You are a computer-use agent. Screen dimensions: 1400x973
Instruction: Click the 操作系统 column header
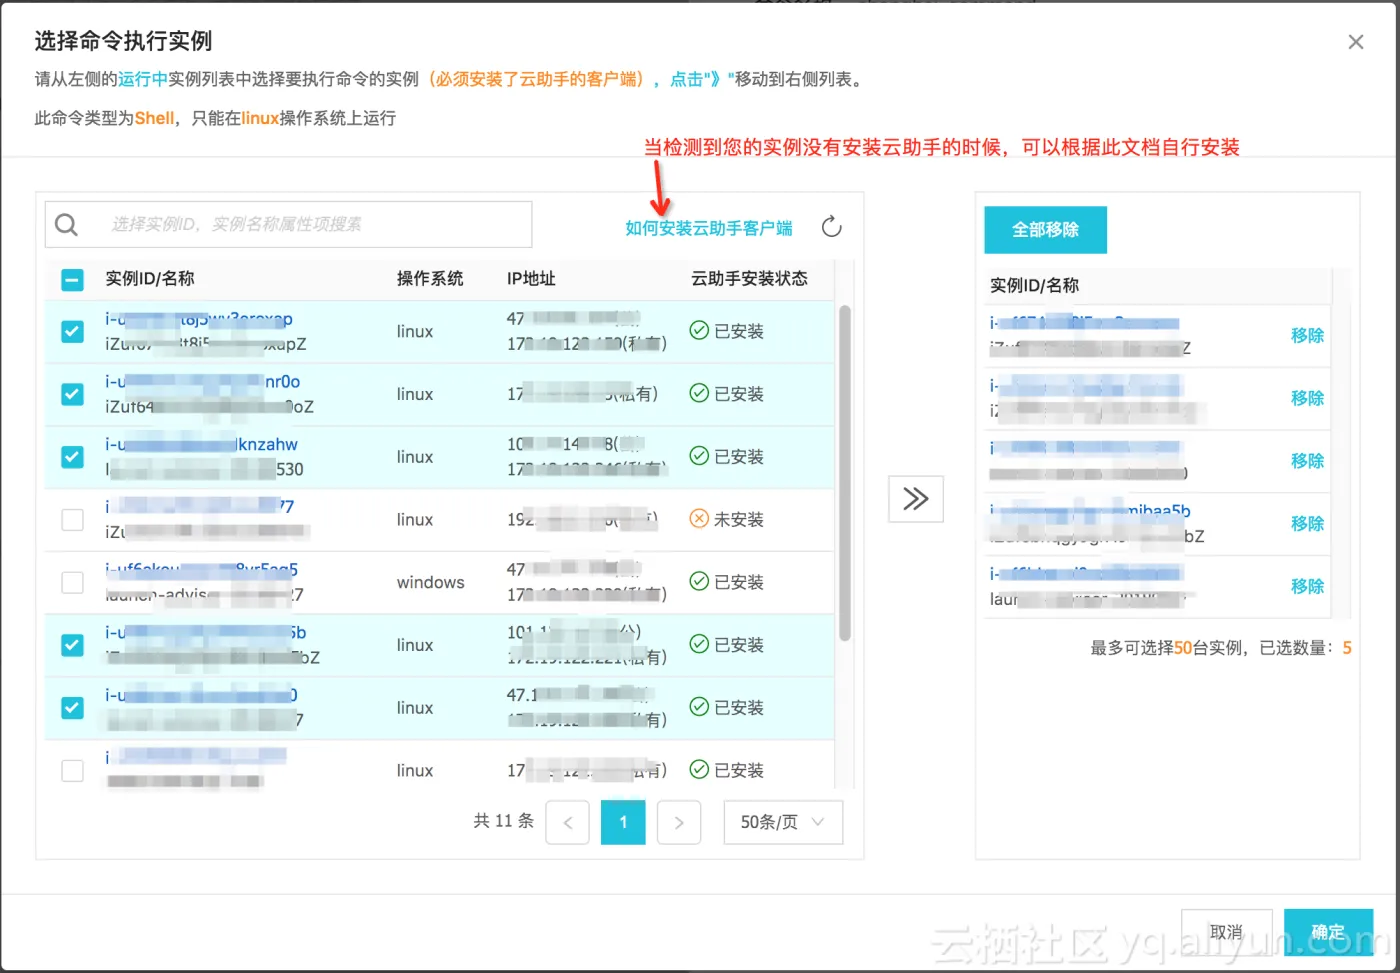click(x=430, y=279)
